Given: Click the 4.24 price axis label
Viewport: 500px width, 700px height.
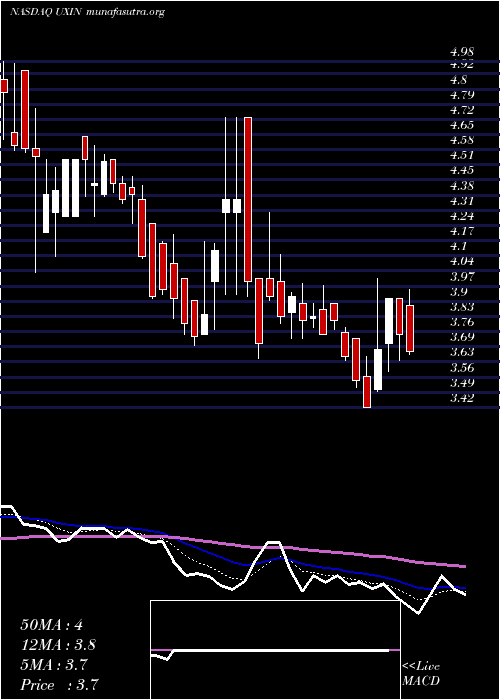Looking at the screenshot, I should 462,216.
